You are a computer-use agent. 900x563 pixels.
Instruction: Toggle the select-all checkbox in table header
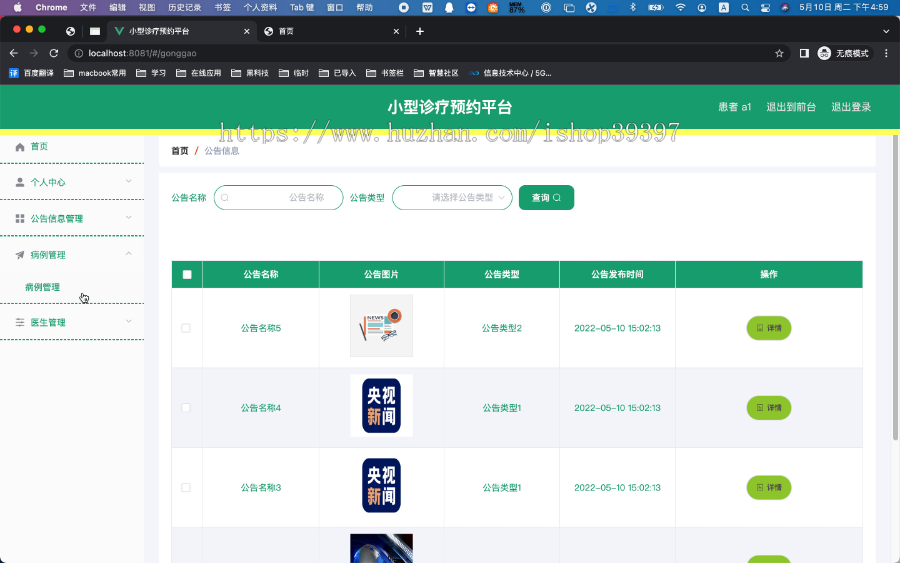coord(187,274)
